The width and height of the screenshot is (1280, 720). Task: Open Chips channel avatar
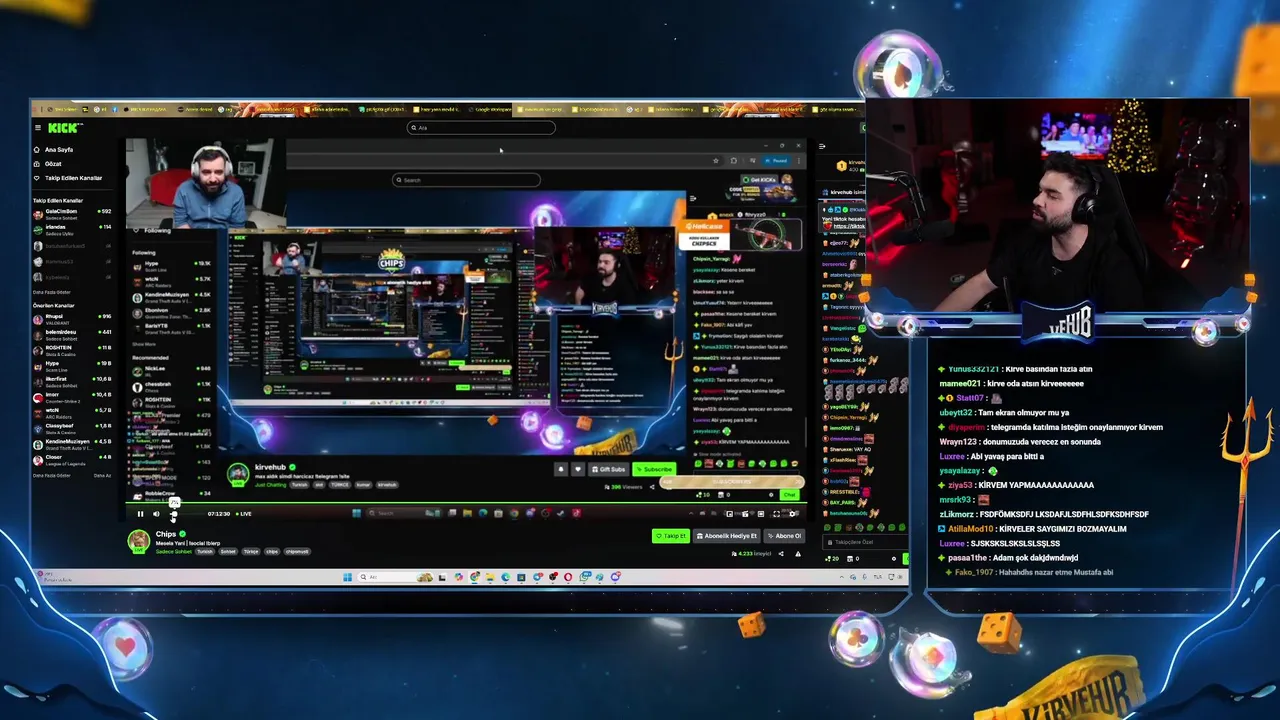138,541
